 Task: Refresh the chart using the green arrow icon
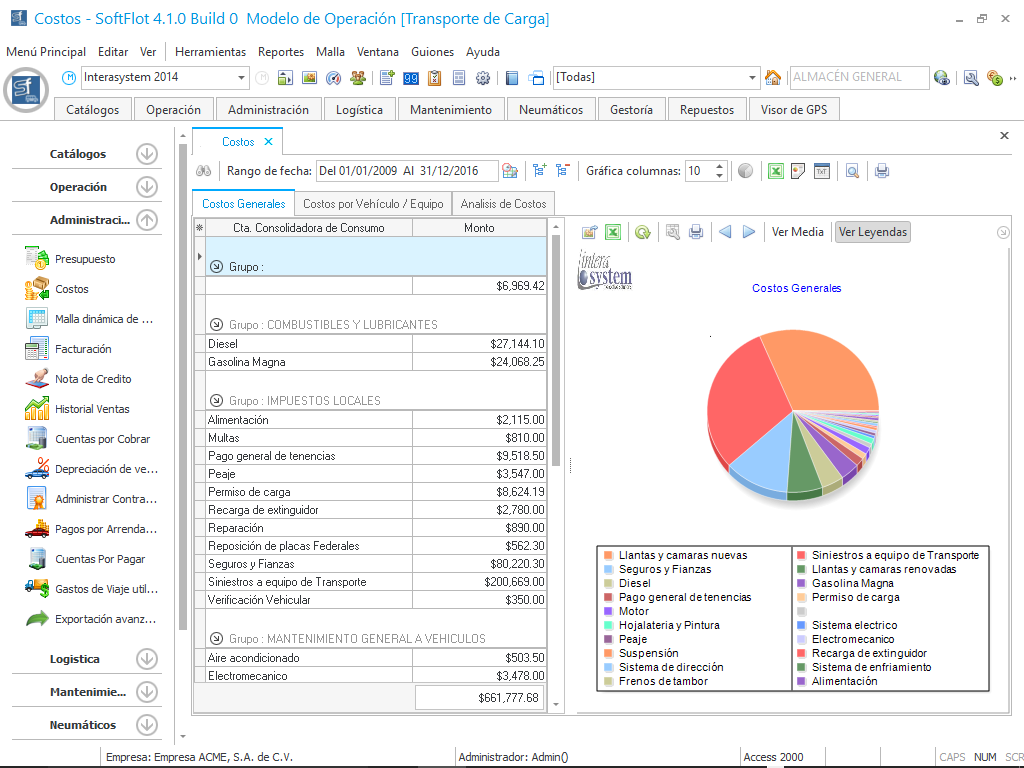coord(643,232)
